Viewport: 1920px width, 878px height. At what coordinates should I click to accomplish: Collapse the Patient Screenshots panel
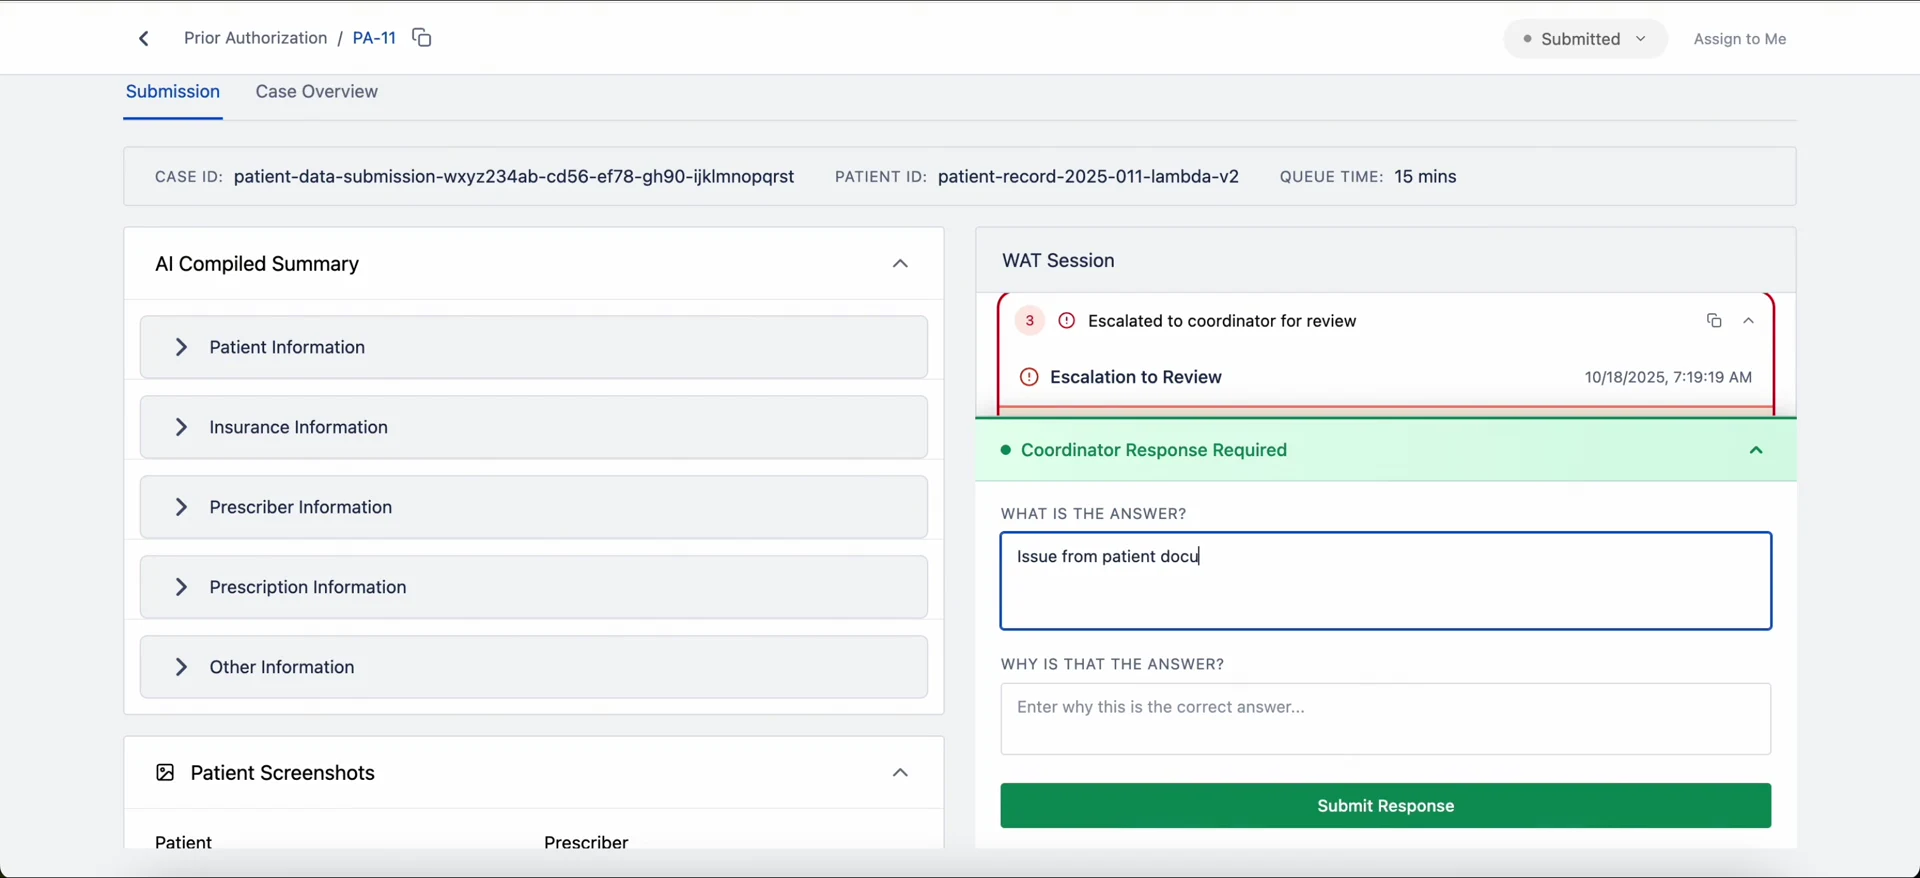[900, 773]
